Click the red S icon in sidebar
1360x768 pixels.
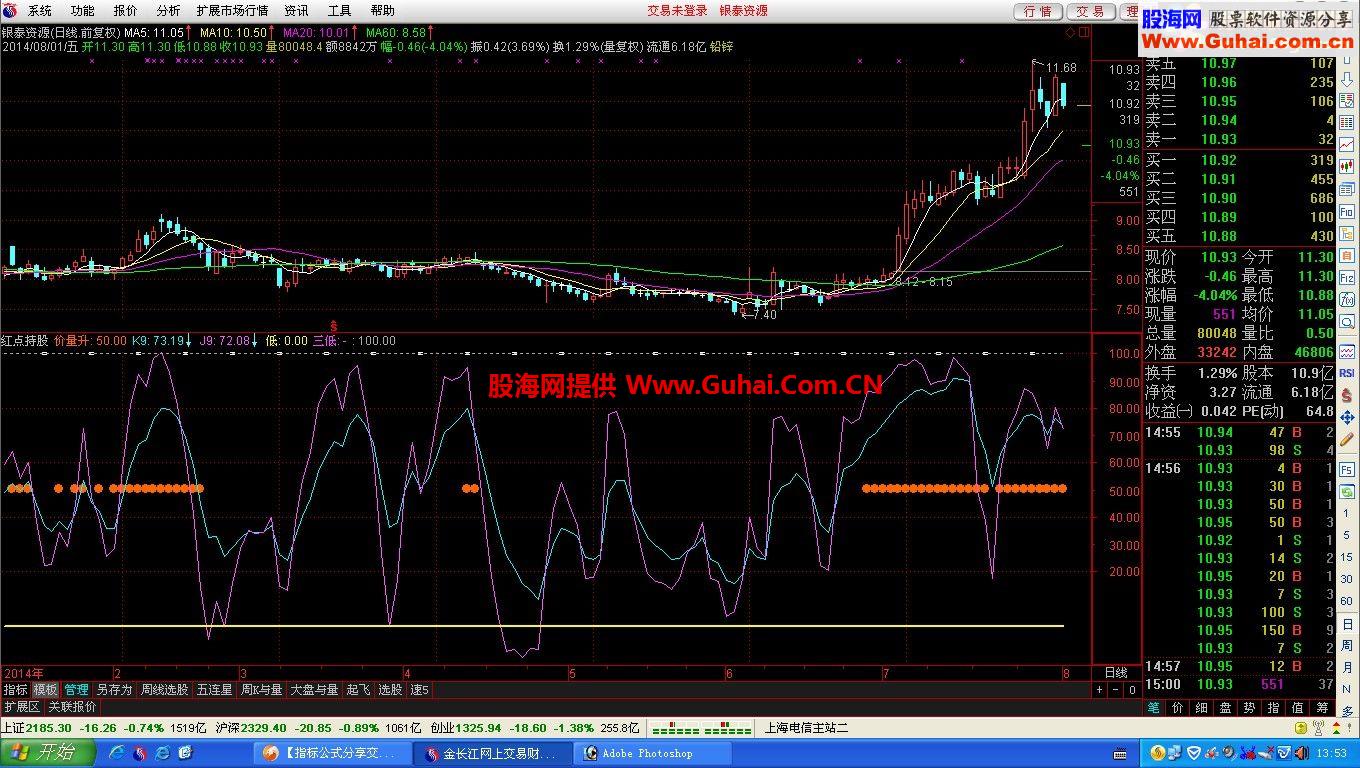(1347, 395)
